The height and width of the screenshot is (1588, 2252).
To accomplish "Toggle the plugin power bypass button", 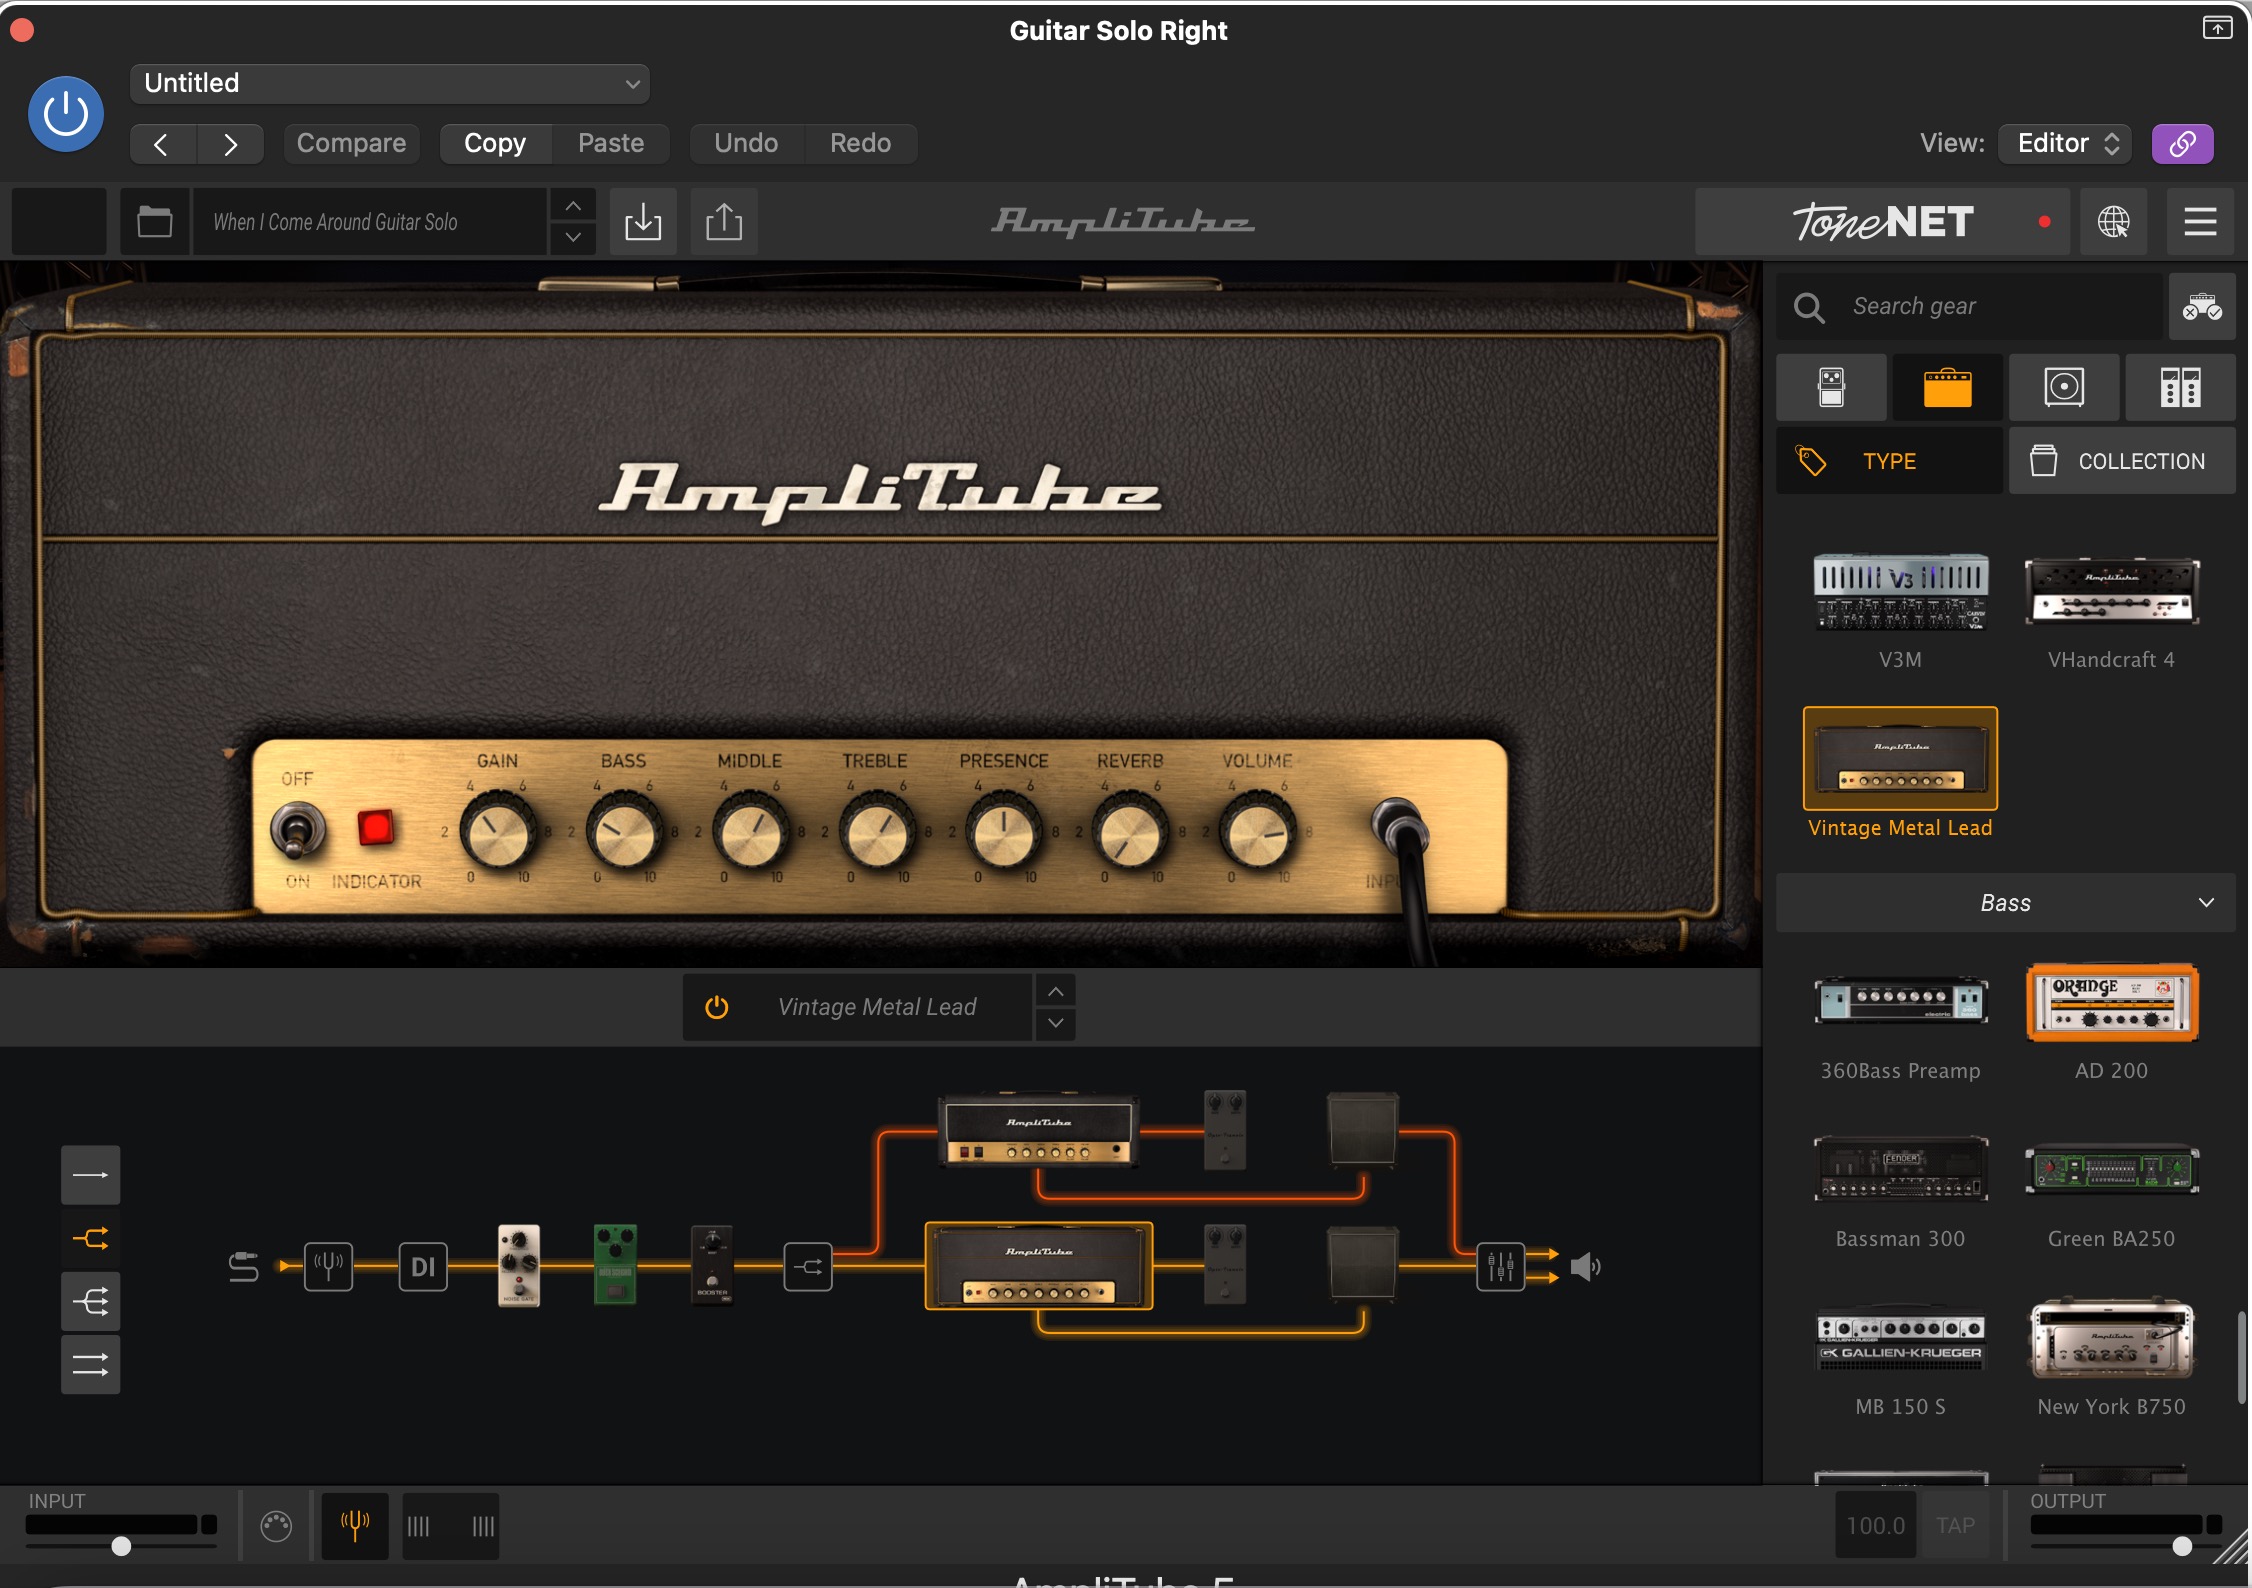I will click(66, 114).
